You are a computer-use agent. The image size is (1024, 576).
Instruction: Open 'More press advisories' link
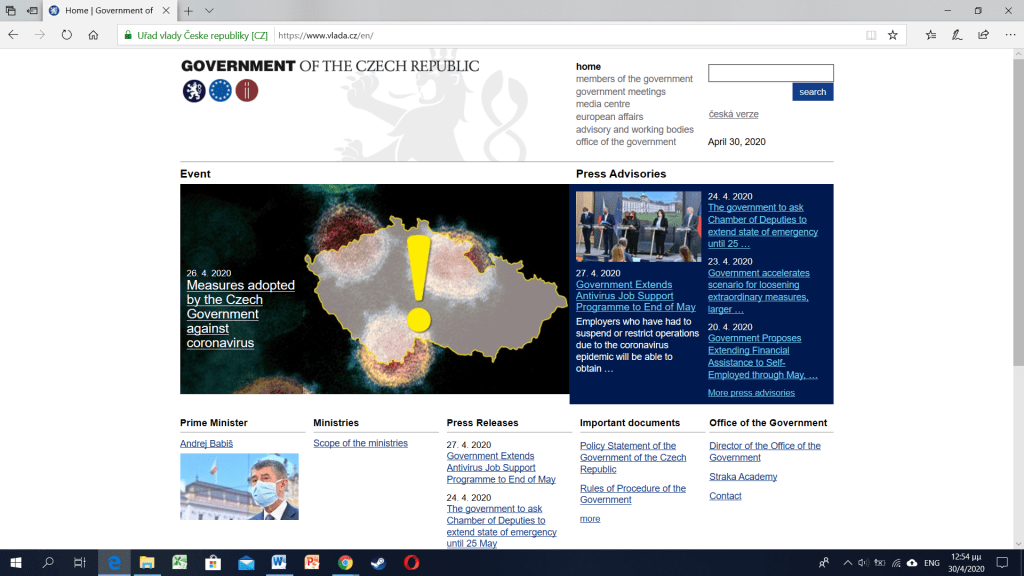tap(751, 393)
